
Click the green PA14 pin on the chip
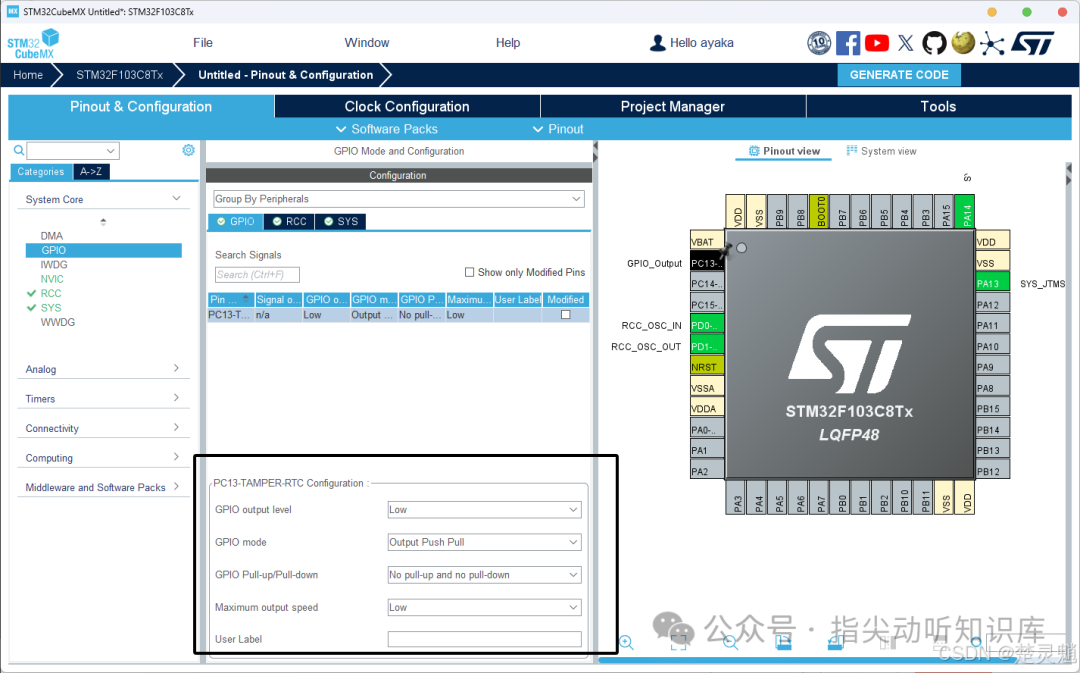click(x=966, y=211)
